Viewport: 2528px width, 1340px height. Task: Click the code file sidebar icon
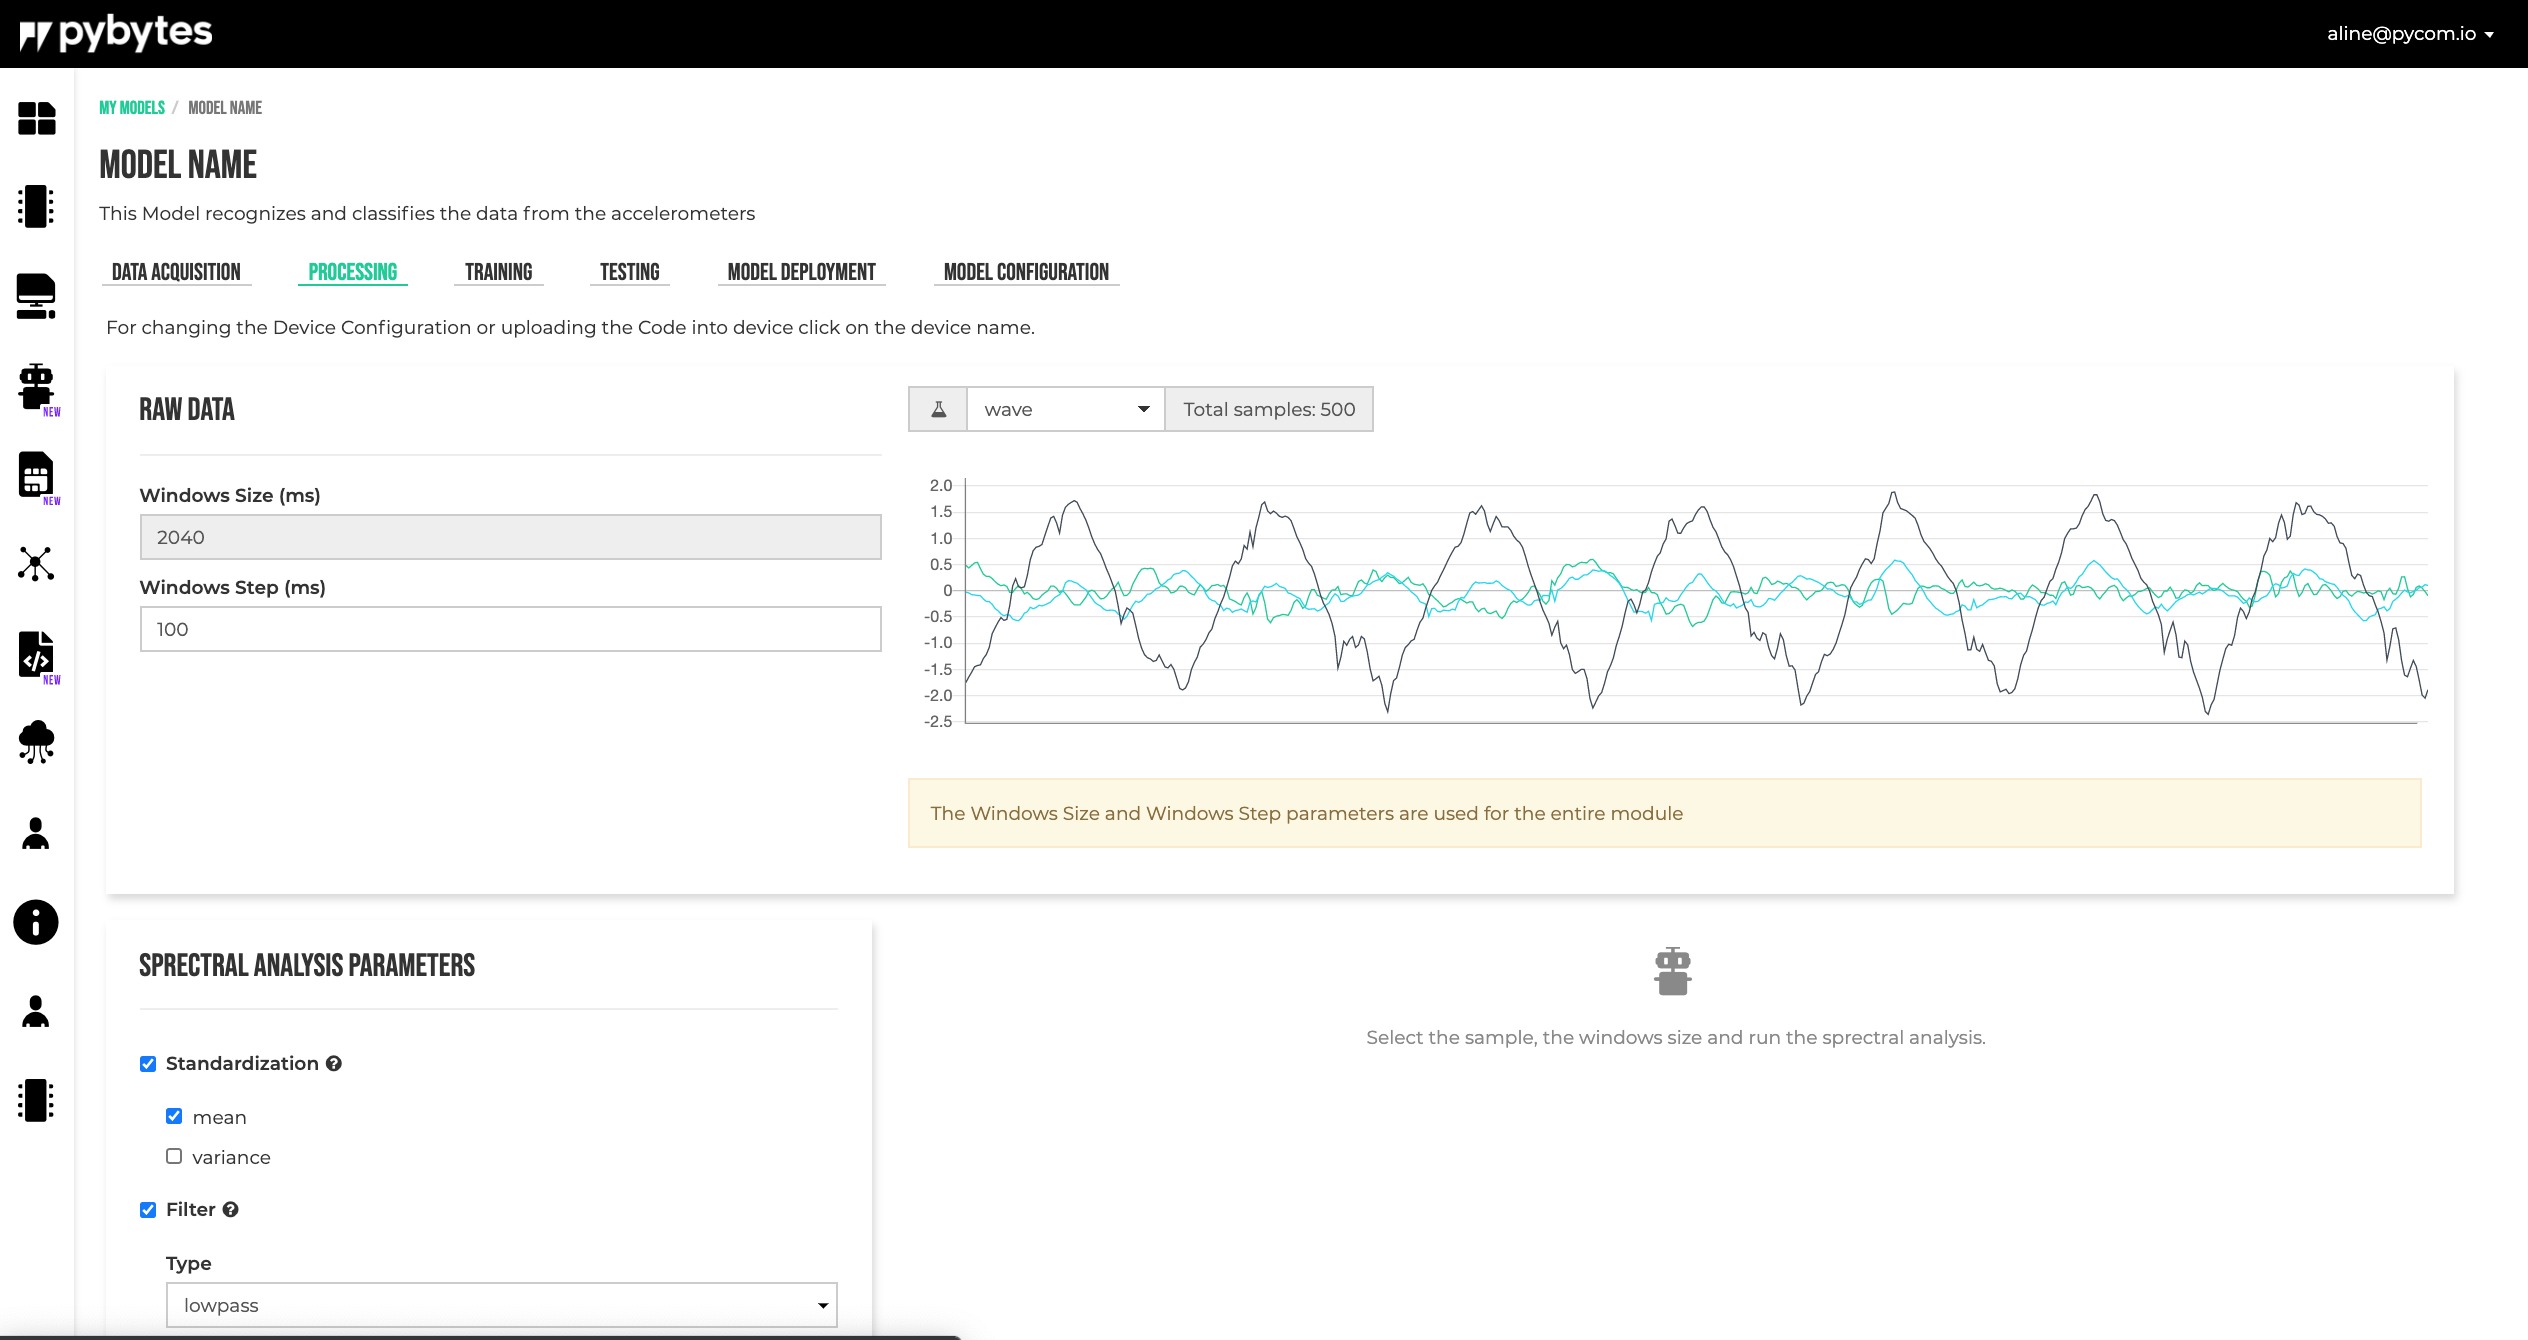pos(36,654)
